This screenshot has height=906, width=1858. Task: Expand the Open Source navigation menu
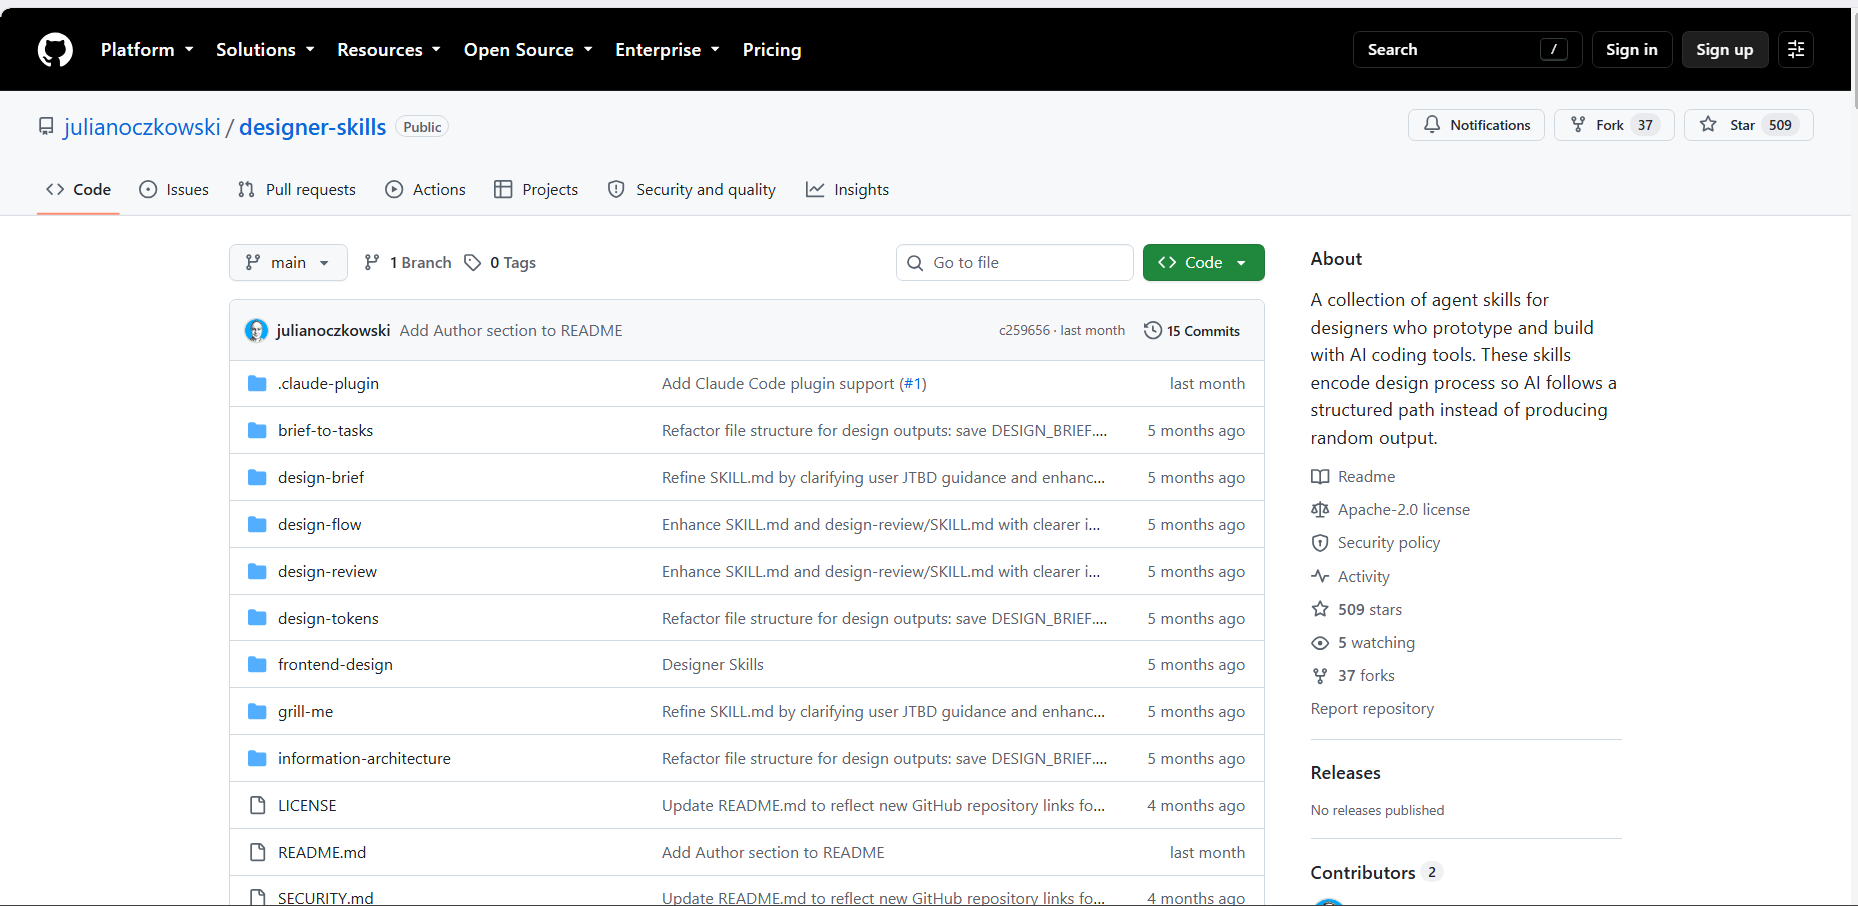click(528, 50)
